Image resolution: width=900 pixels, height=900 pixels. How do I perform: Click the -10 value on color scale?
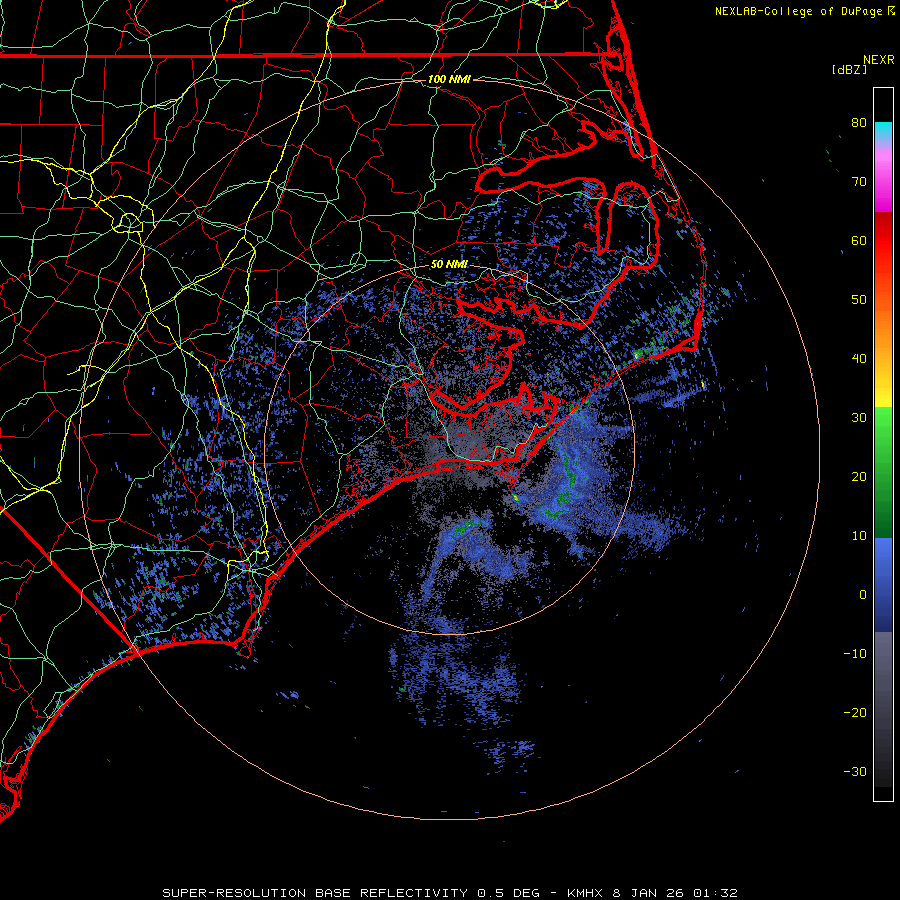pos(855,654)
